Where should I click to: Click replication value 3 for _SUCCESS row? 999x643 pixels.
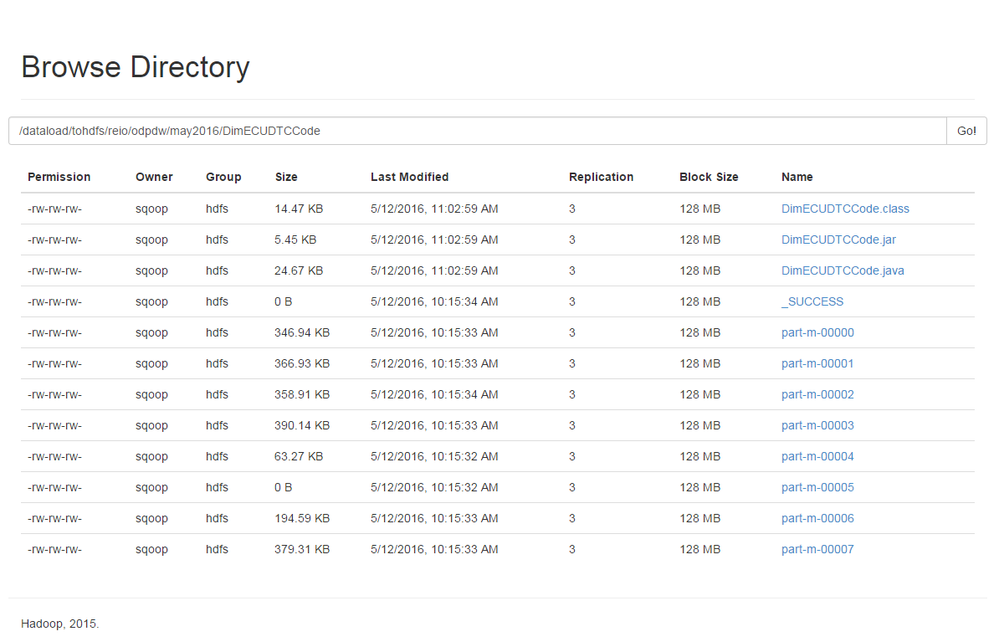pos(572,302)
